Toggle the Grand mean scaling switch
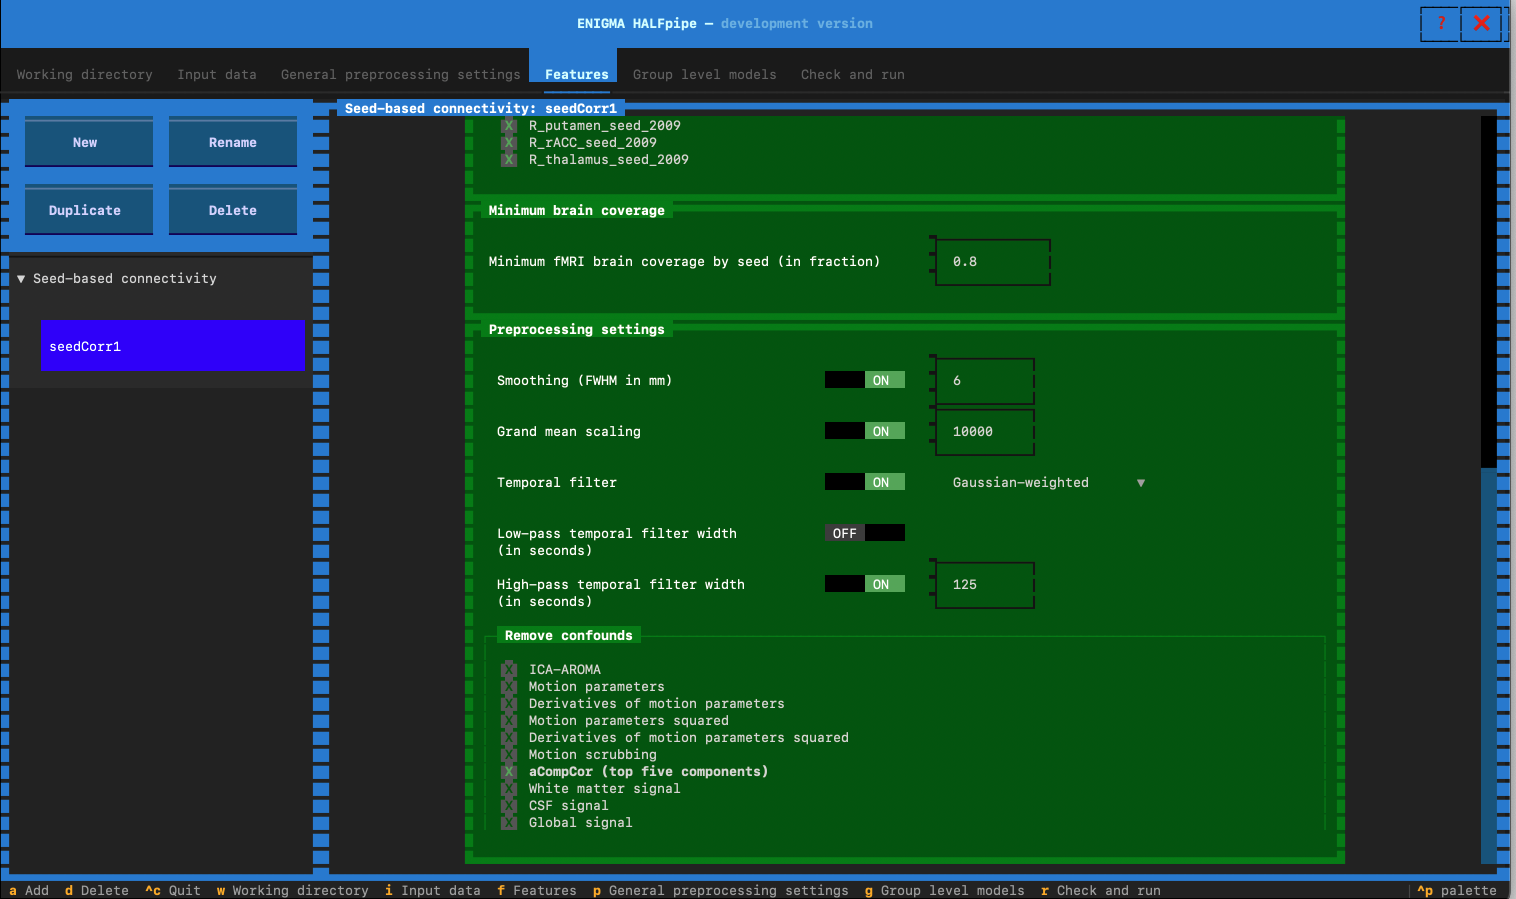 click(865, 431)
